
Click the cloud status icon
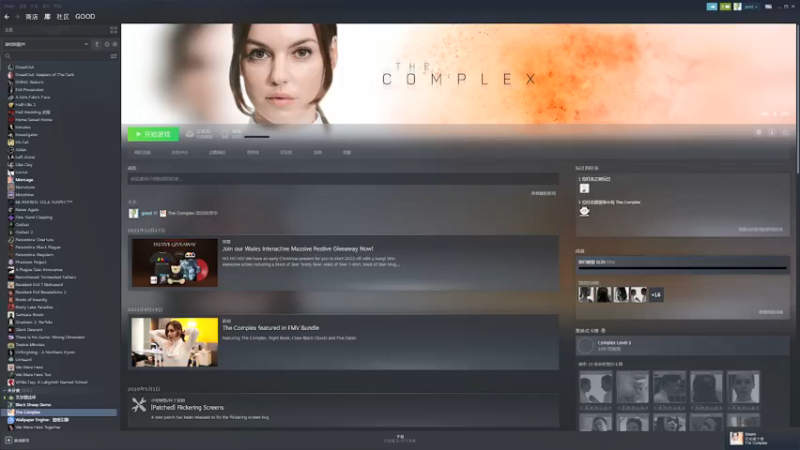point(190,134)
